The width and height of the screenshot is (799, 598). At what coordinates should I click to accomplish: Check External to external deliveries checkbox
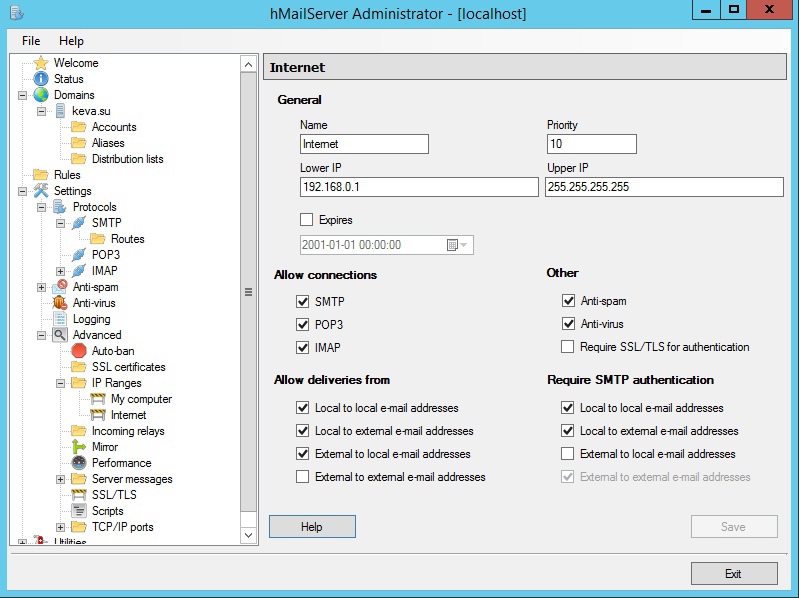(302, 477)
